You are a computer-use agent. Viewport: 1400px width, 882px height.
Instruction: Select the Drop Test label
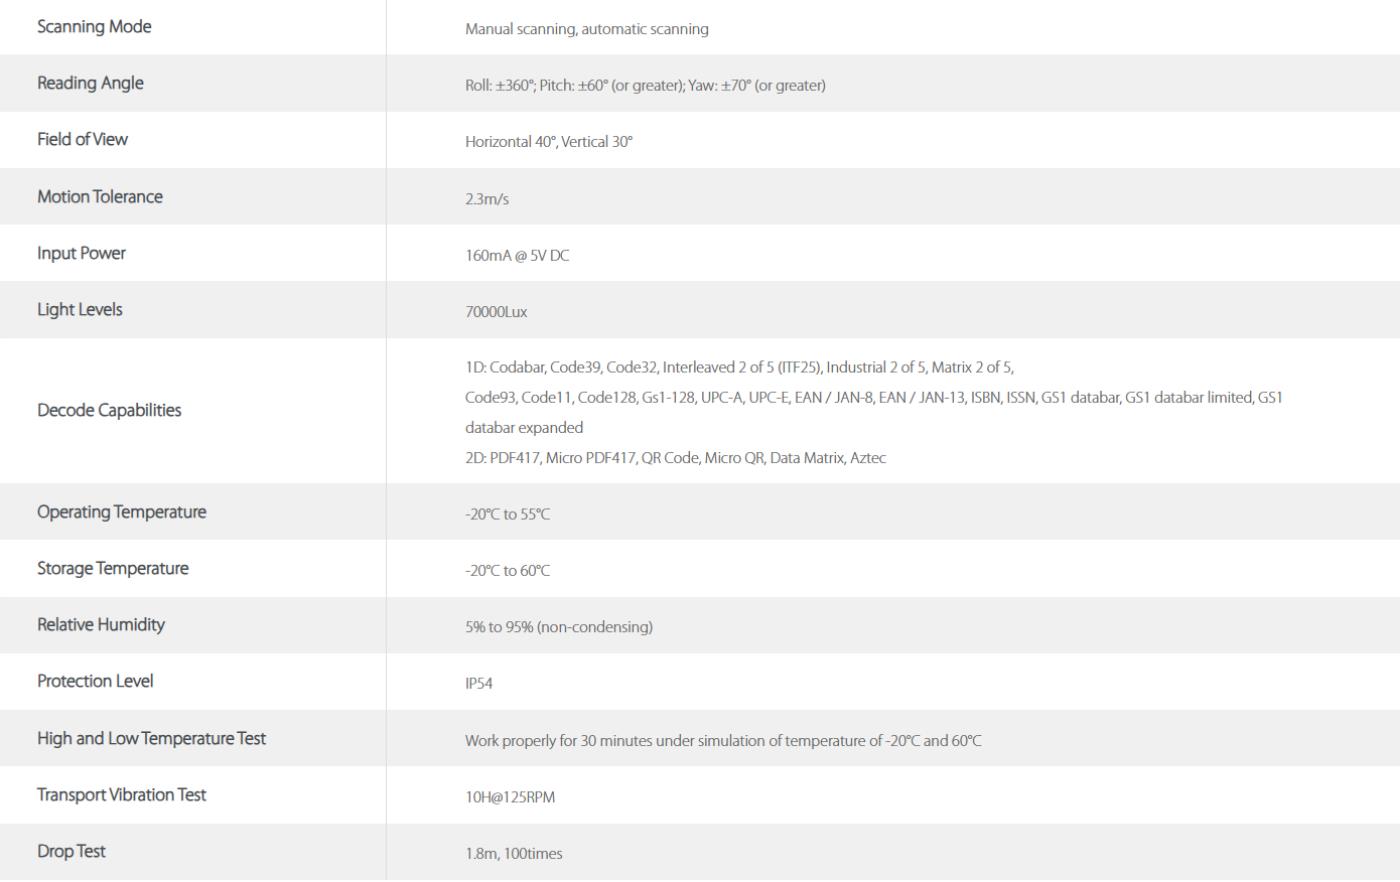(71, 852)
